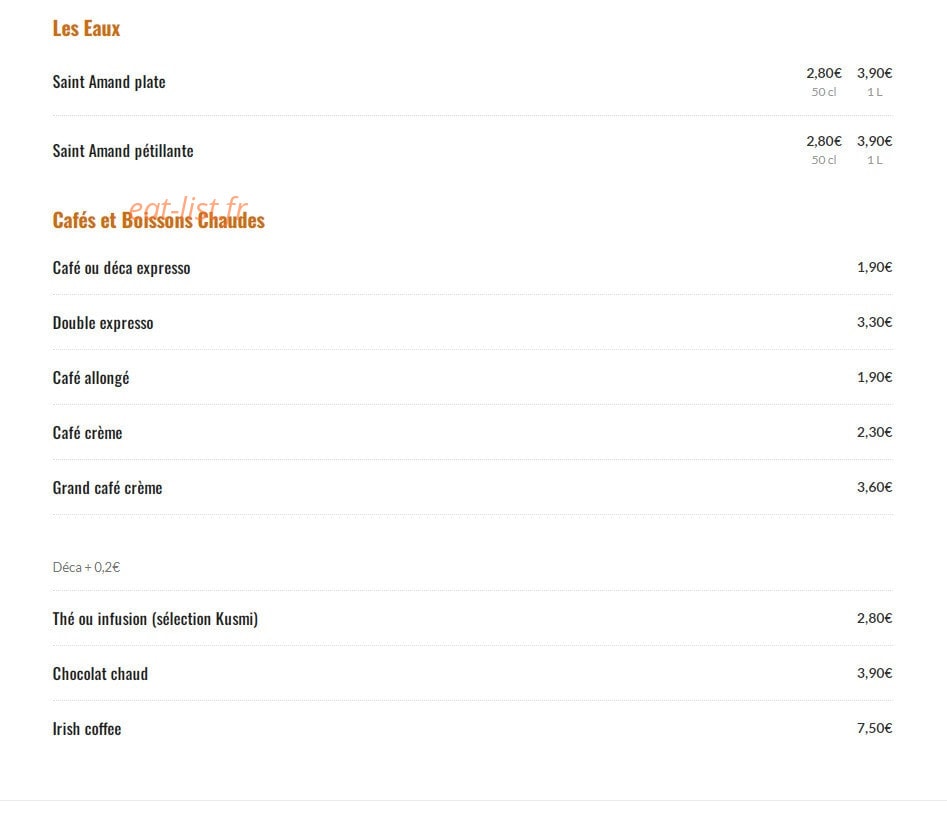Select Grand café crème
This screenshot has width=947, height=824.
tap(108, 488)
